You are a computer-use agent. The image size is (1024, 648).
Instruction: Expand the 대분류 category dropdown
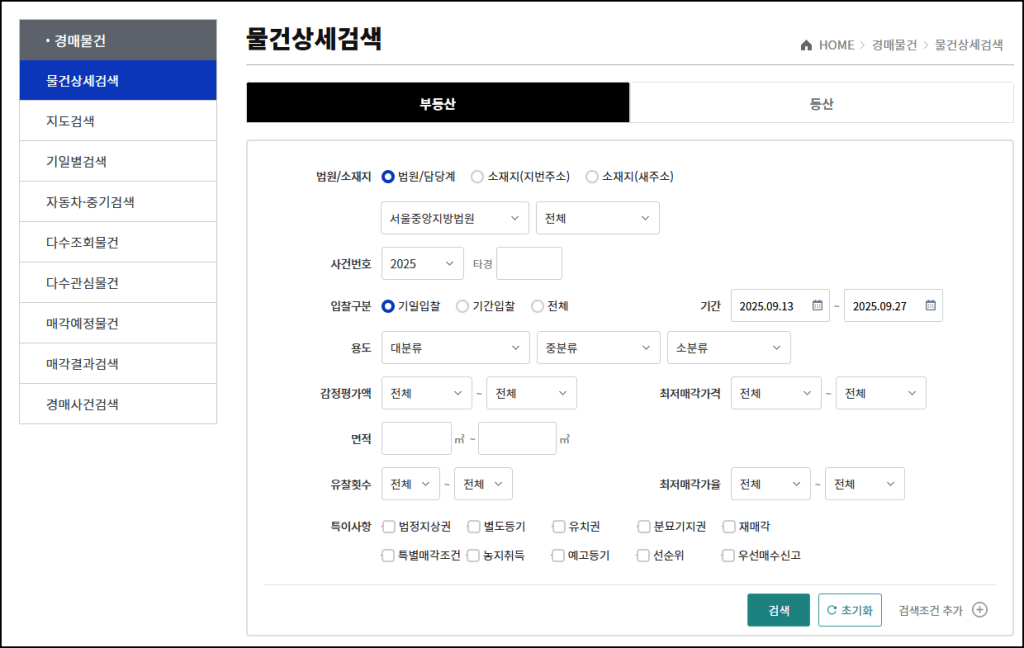[455, 348]
